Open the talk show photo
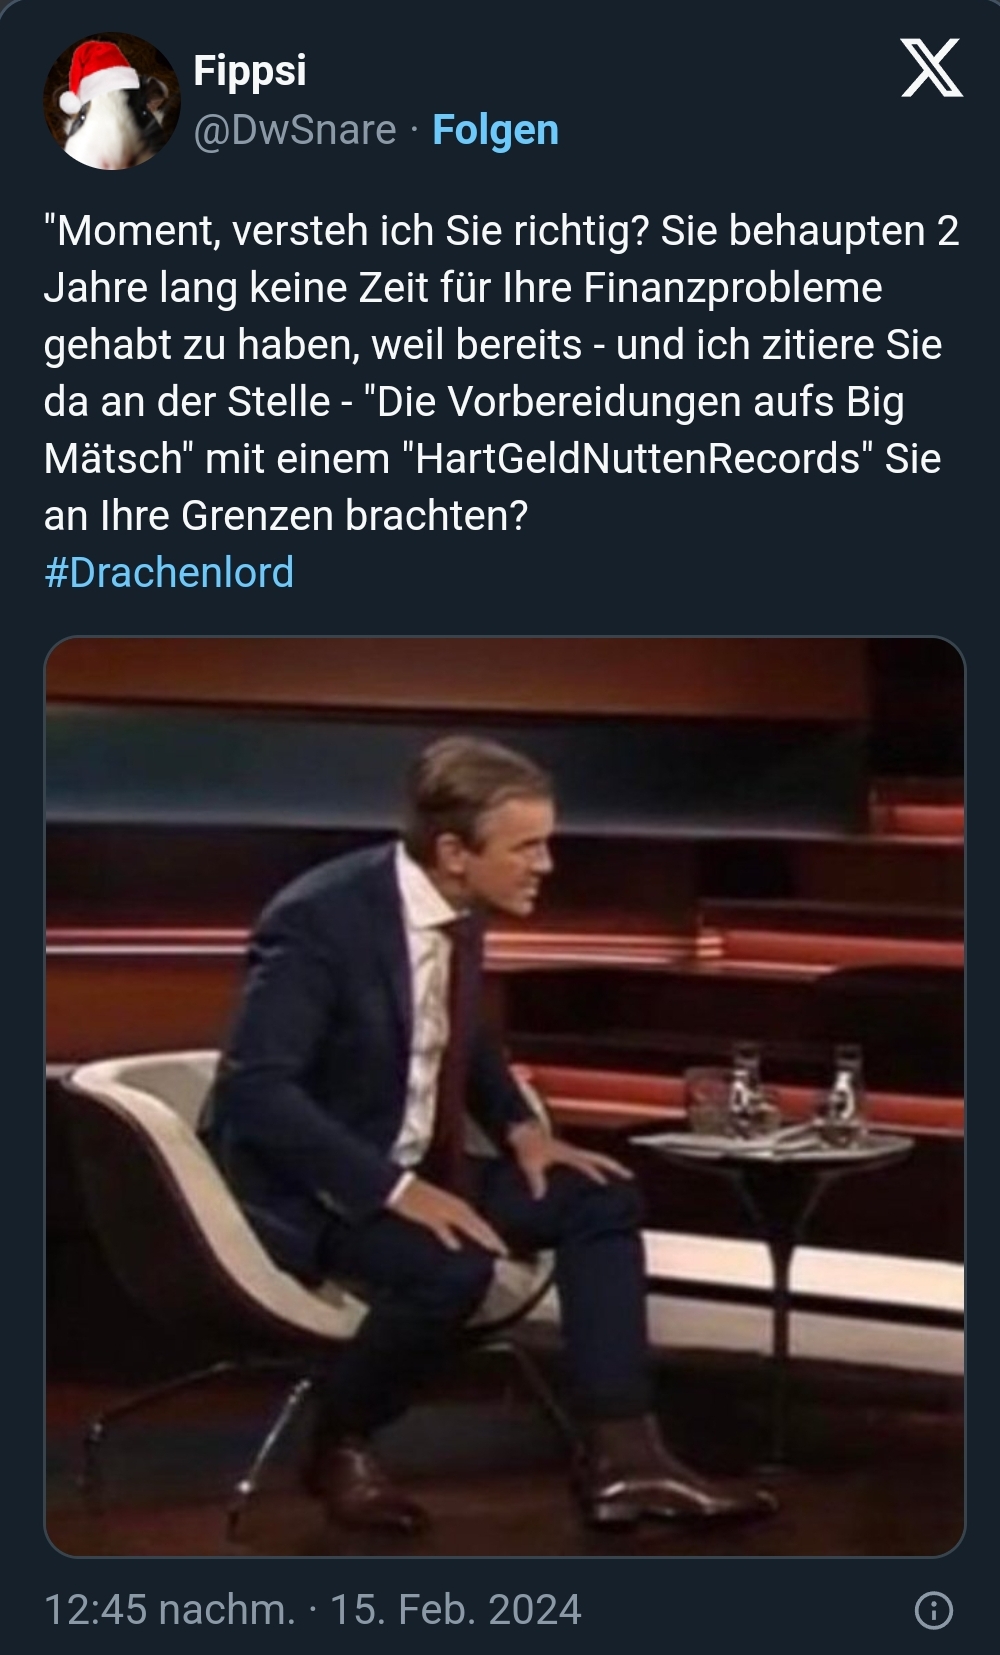The width and height of the screenshot is (1000, 1655). coord(505,1096)
